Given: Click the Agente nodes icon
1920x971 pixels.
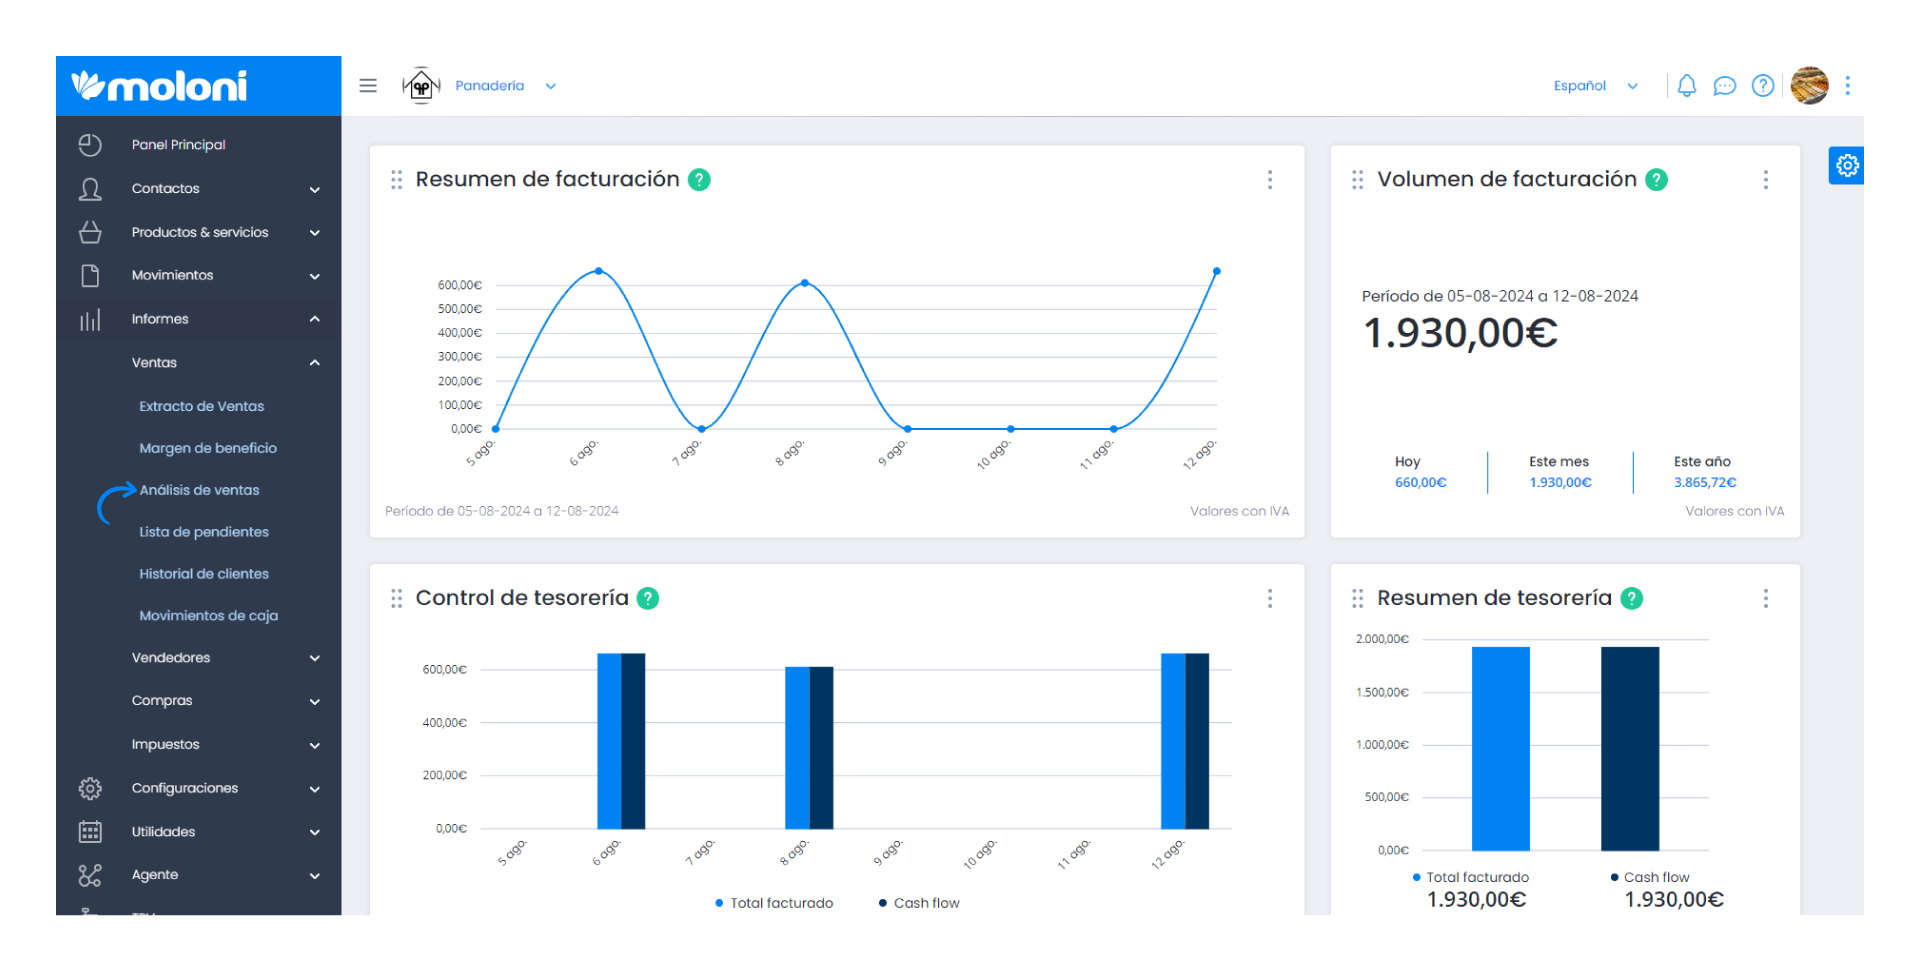Looking at the screenshot, I should coord(90,876).
